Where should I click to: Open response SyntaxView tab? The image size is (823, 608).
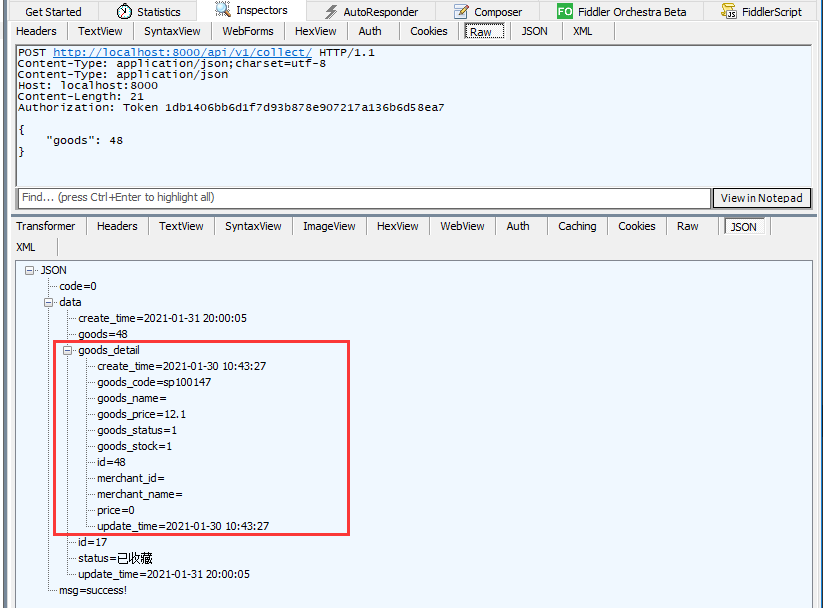point(253,226)
